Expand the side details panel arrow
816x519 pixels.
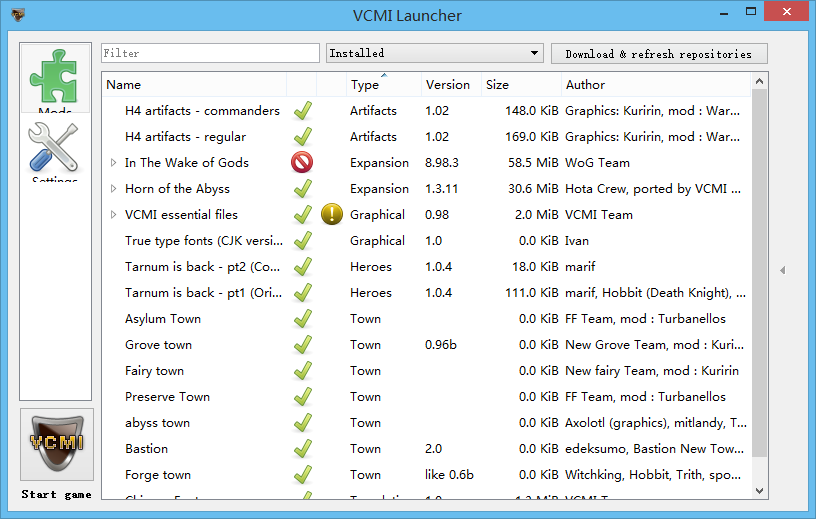tap(782, 270)
